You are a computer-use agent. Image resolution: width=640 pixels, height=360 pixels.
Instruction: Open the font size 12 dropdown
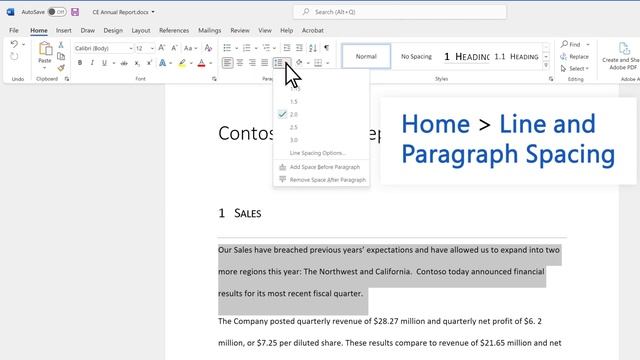pyautogui.click(x=152, y=49)
